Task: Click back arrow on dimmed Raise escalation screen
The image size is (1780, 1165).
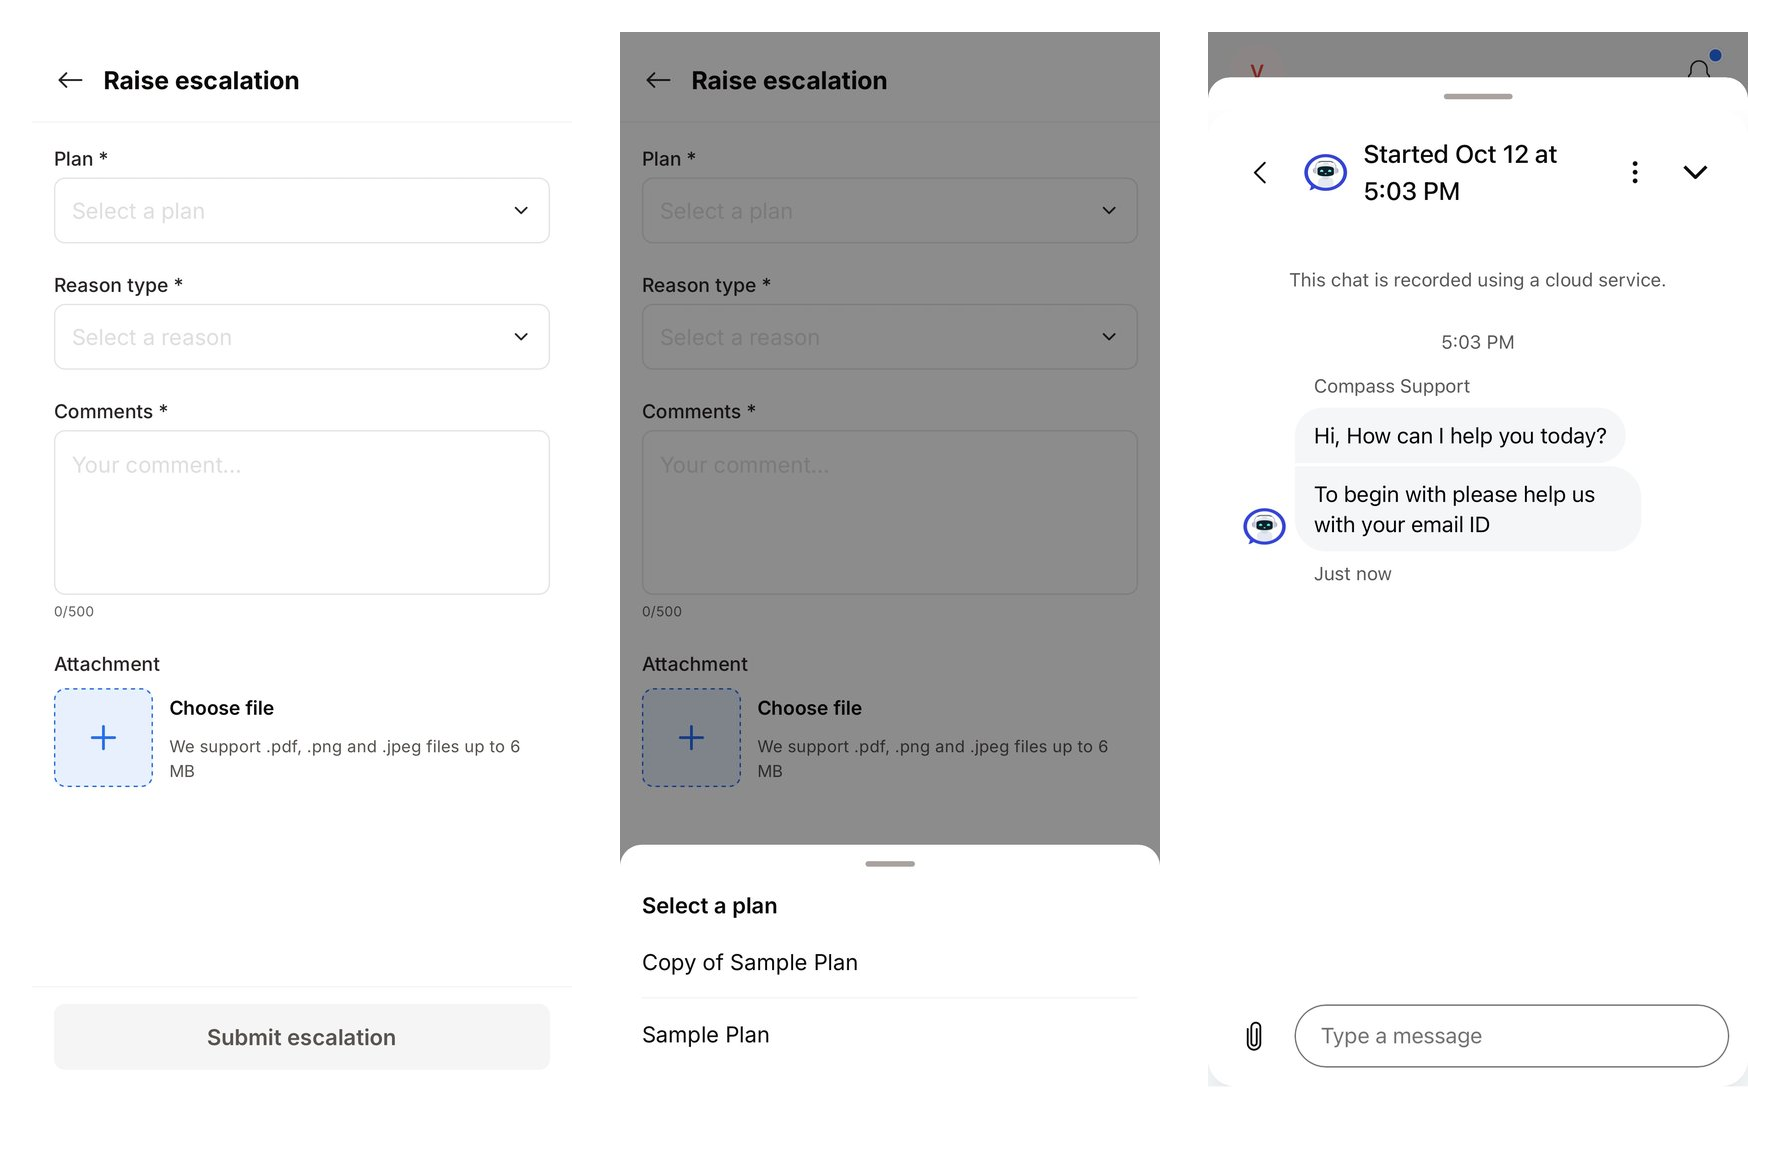Action: coord(658,80)
